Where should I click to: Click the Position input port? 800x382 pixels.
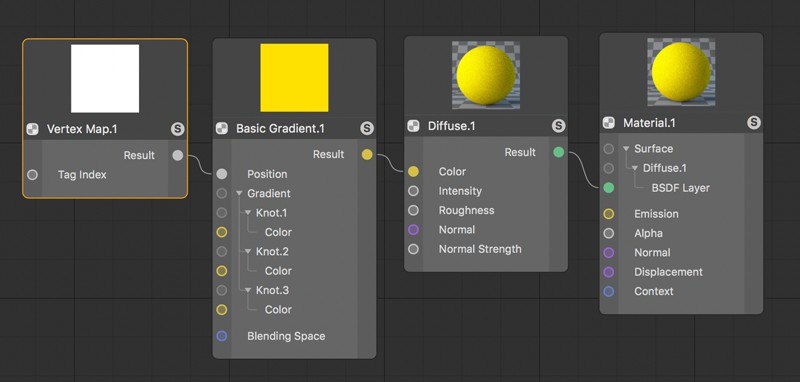pyautogui.click(x=221, y=174)
